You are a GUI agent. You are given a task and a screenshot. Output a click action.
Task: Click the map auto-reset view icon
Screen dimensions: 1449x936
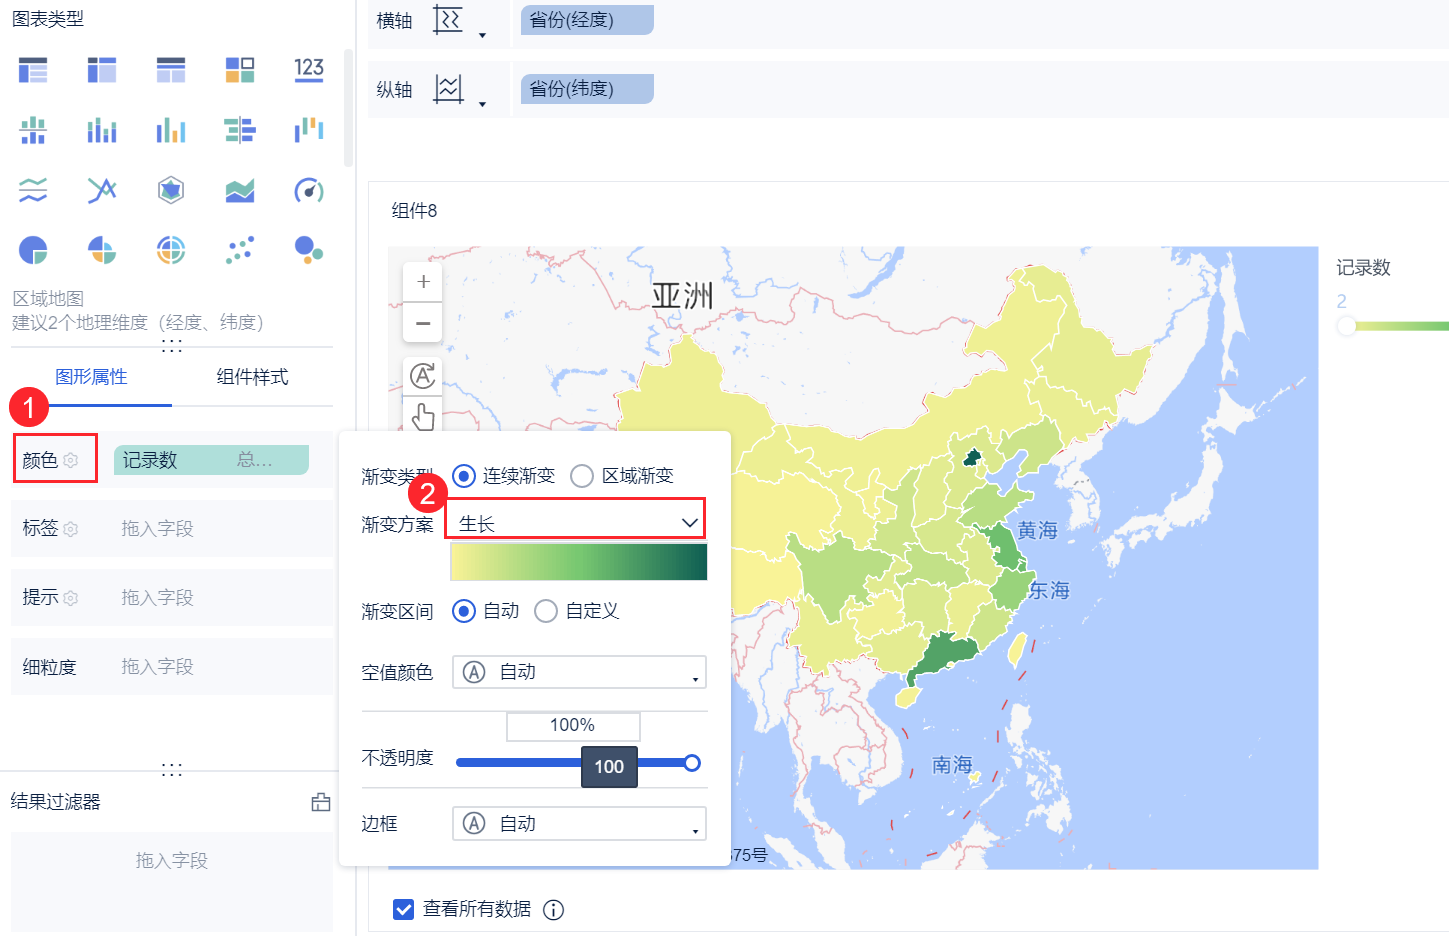coord(423,375)
